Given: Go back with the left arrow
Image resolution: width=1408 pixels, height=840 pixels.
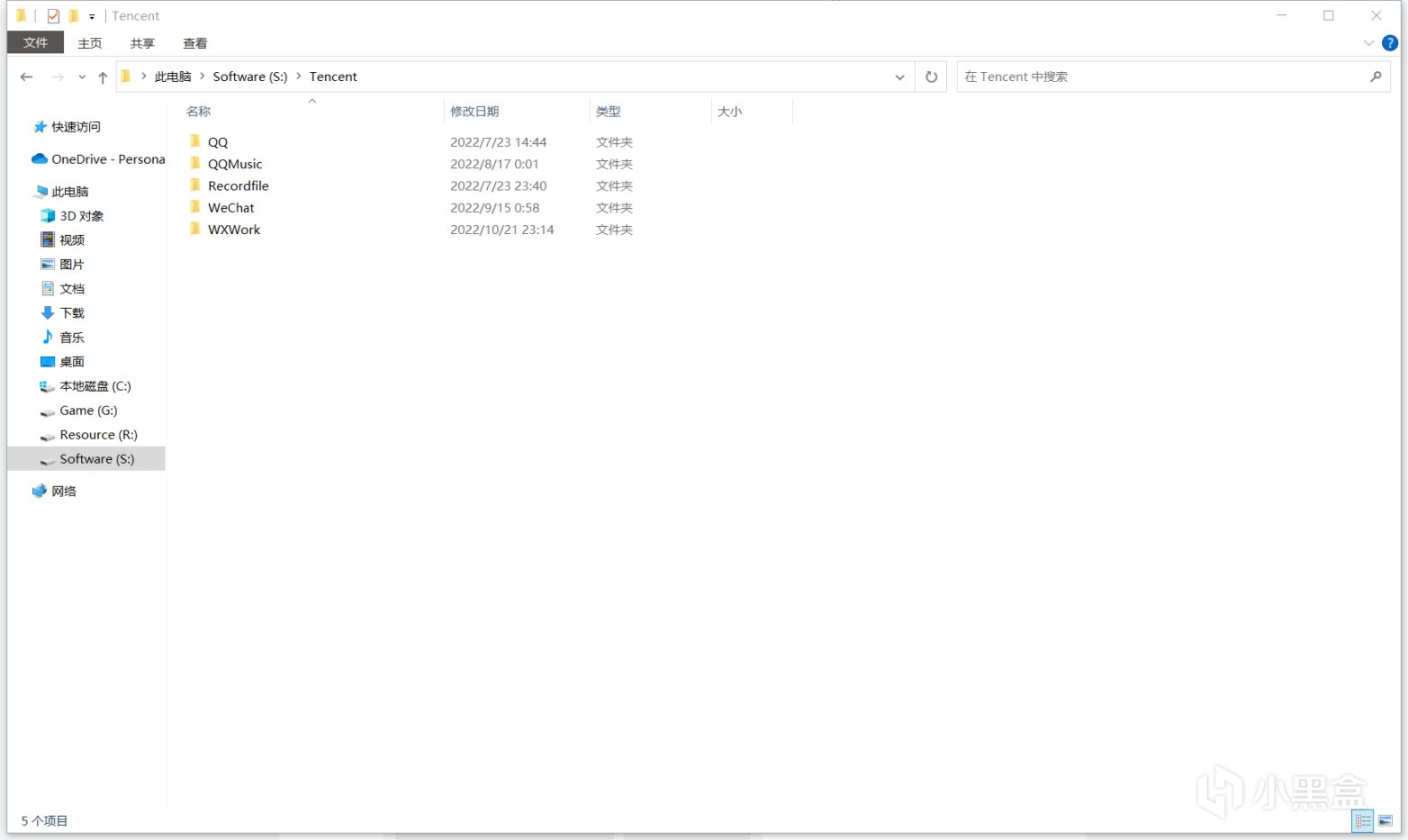Looking at the screenshot, I should point(27,77).
